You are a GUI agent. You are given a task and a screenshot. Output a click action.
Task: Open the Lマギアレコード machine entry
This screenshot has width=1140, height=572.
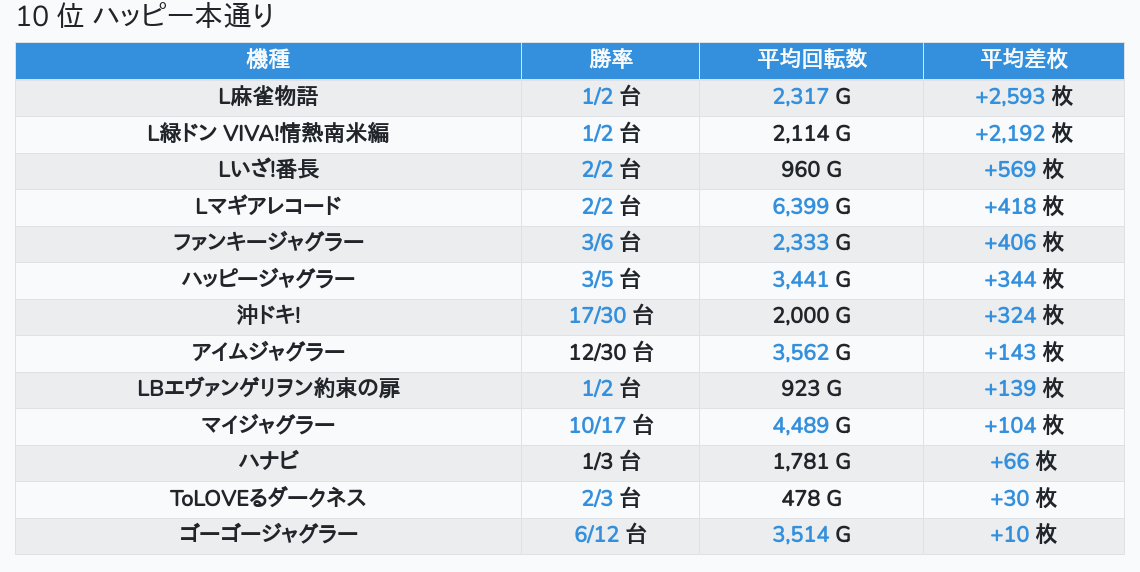(x=268, y=206)
